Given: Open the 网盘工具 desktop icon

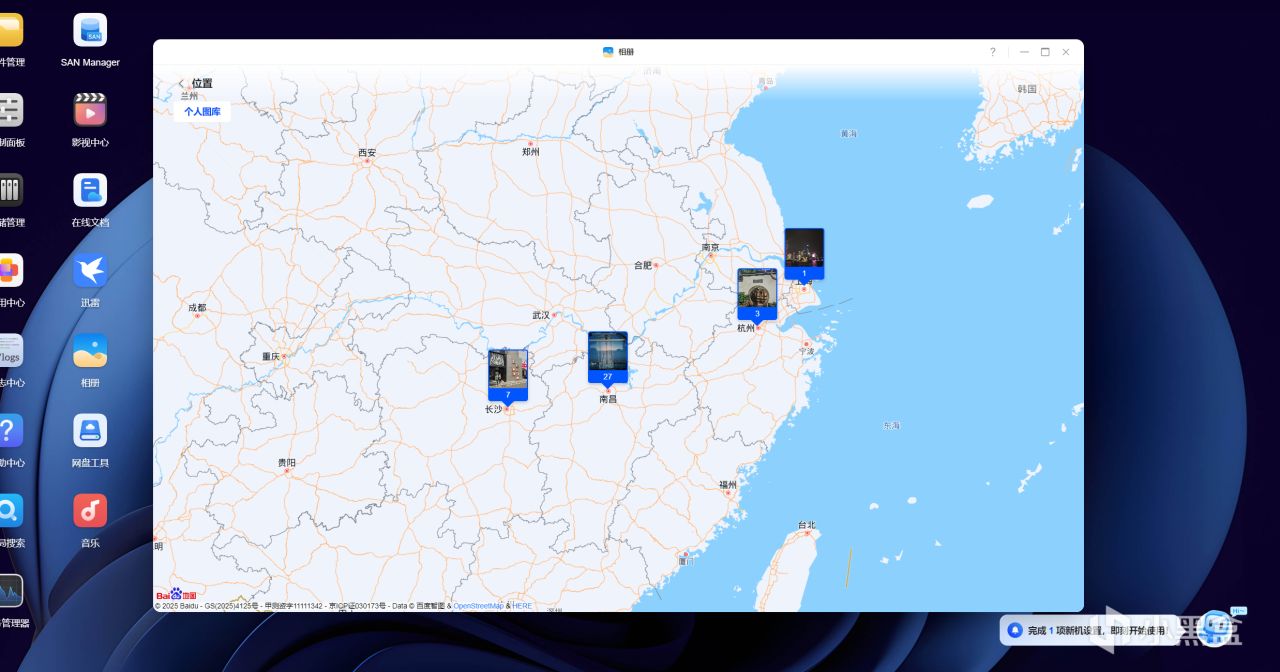Looking at the screenshot, I should tap(90, 430).
